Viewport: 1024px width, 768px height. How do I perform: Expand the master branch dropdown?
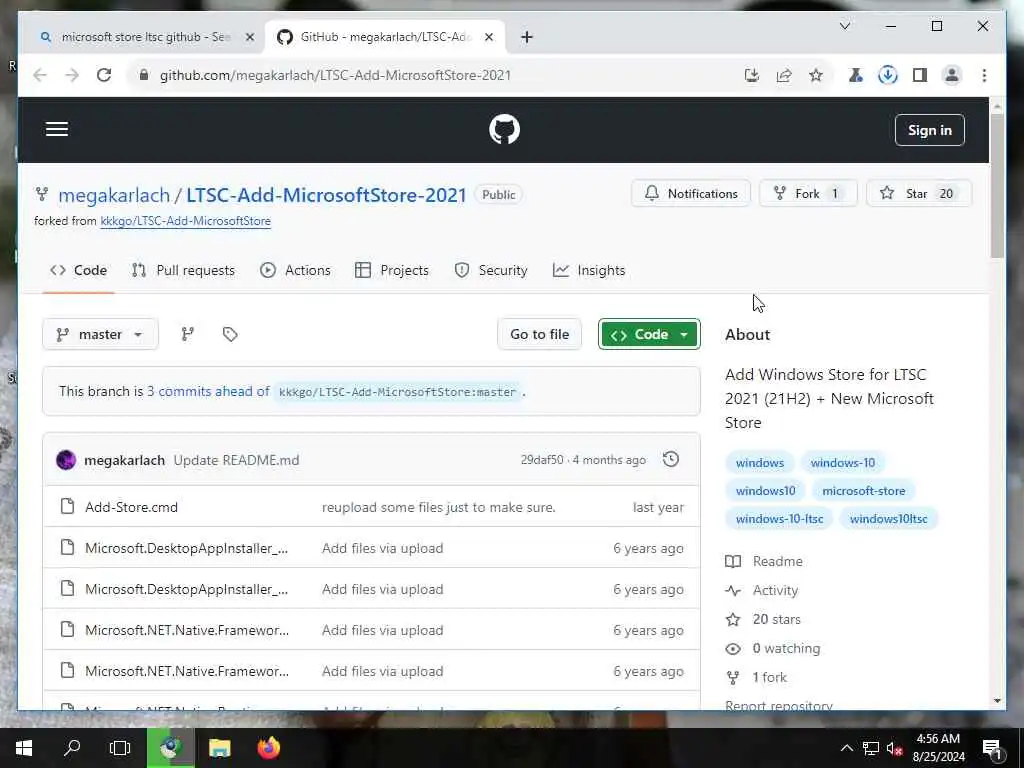click(x=100, y=334)
